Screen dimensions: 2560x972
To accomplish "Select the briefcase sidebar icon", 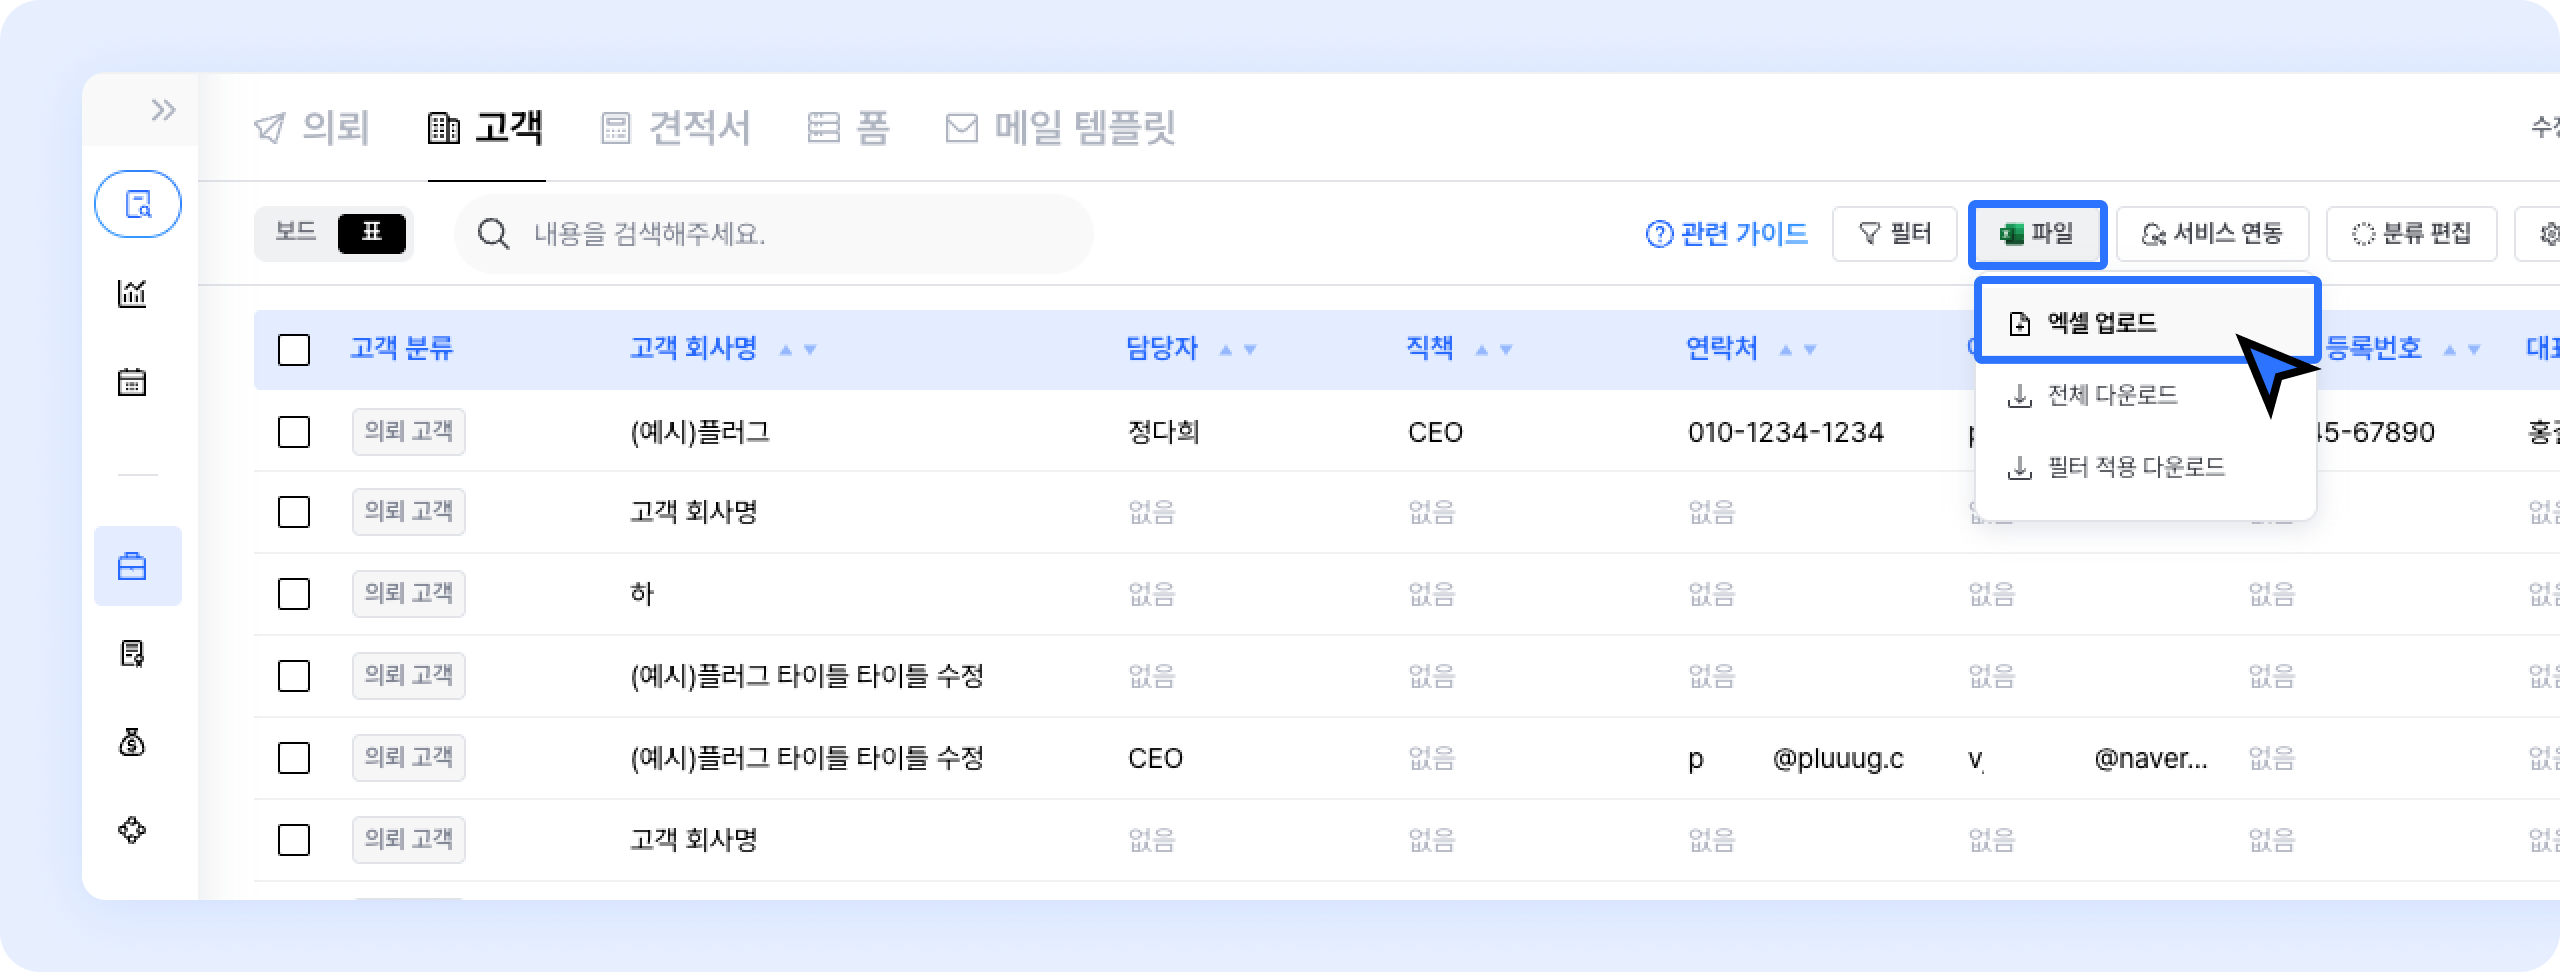I will 133,567.
